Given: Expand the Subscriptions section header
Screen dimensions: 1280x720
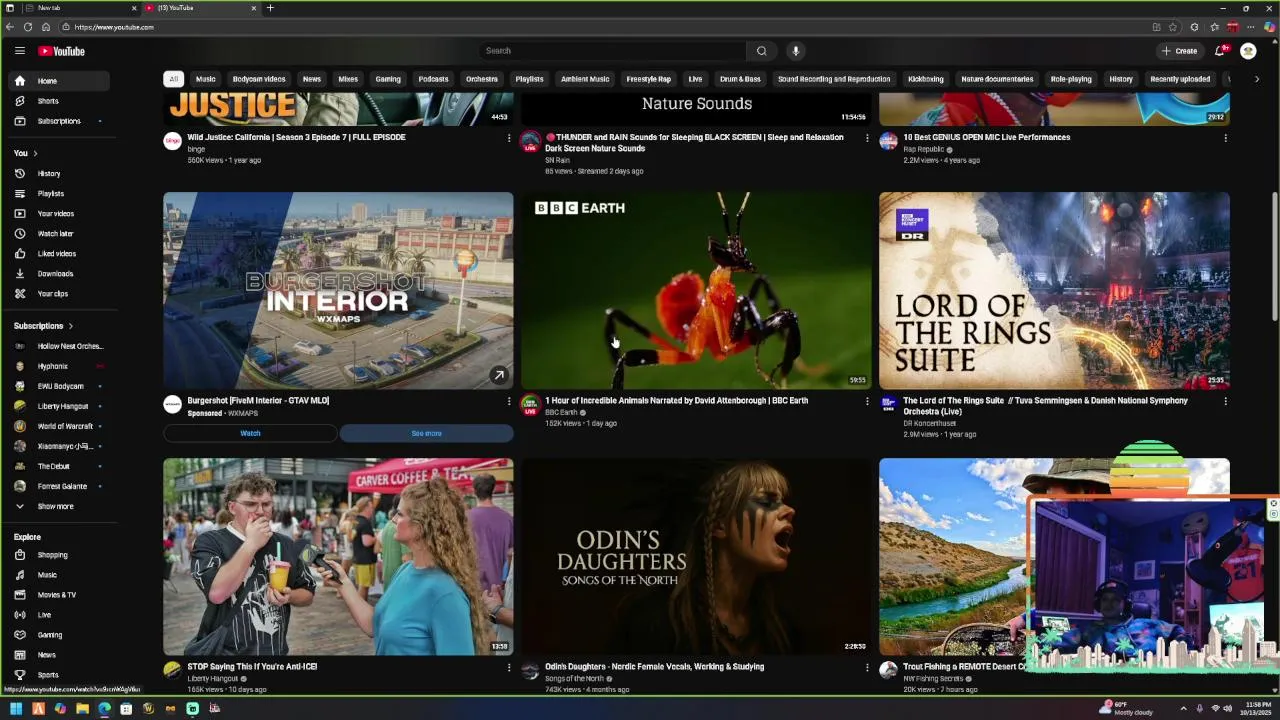Looking at the screenshot, I should click(x=44, y=326).
